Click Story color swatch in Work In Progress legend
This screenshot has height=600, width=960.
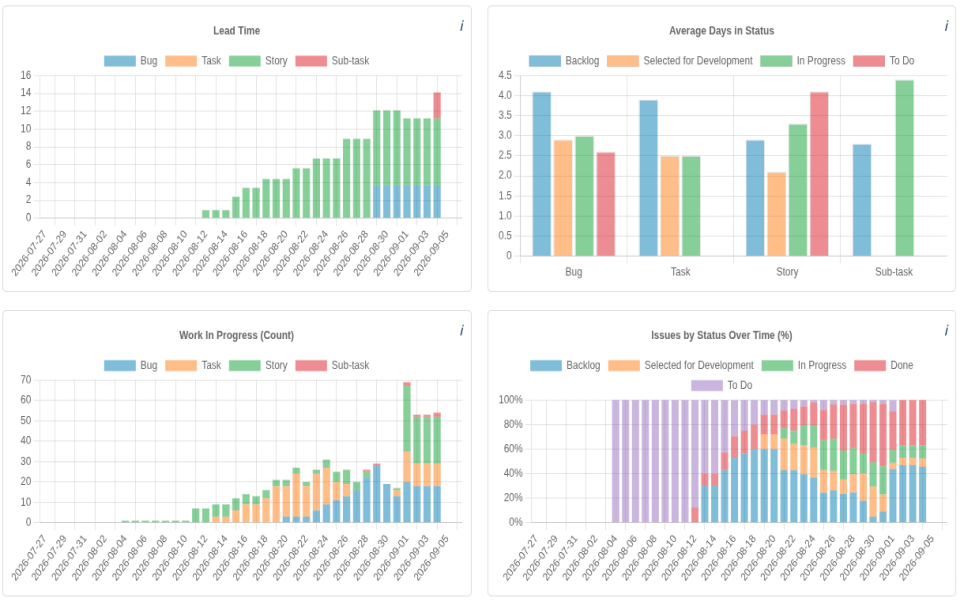pos(244,366)
